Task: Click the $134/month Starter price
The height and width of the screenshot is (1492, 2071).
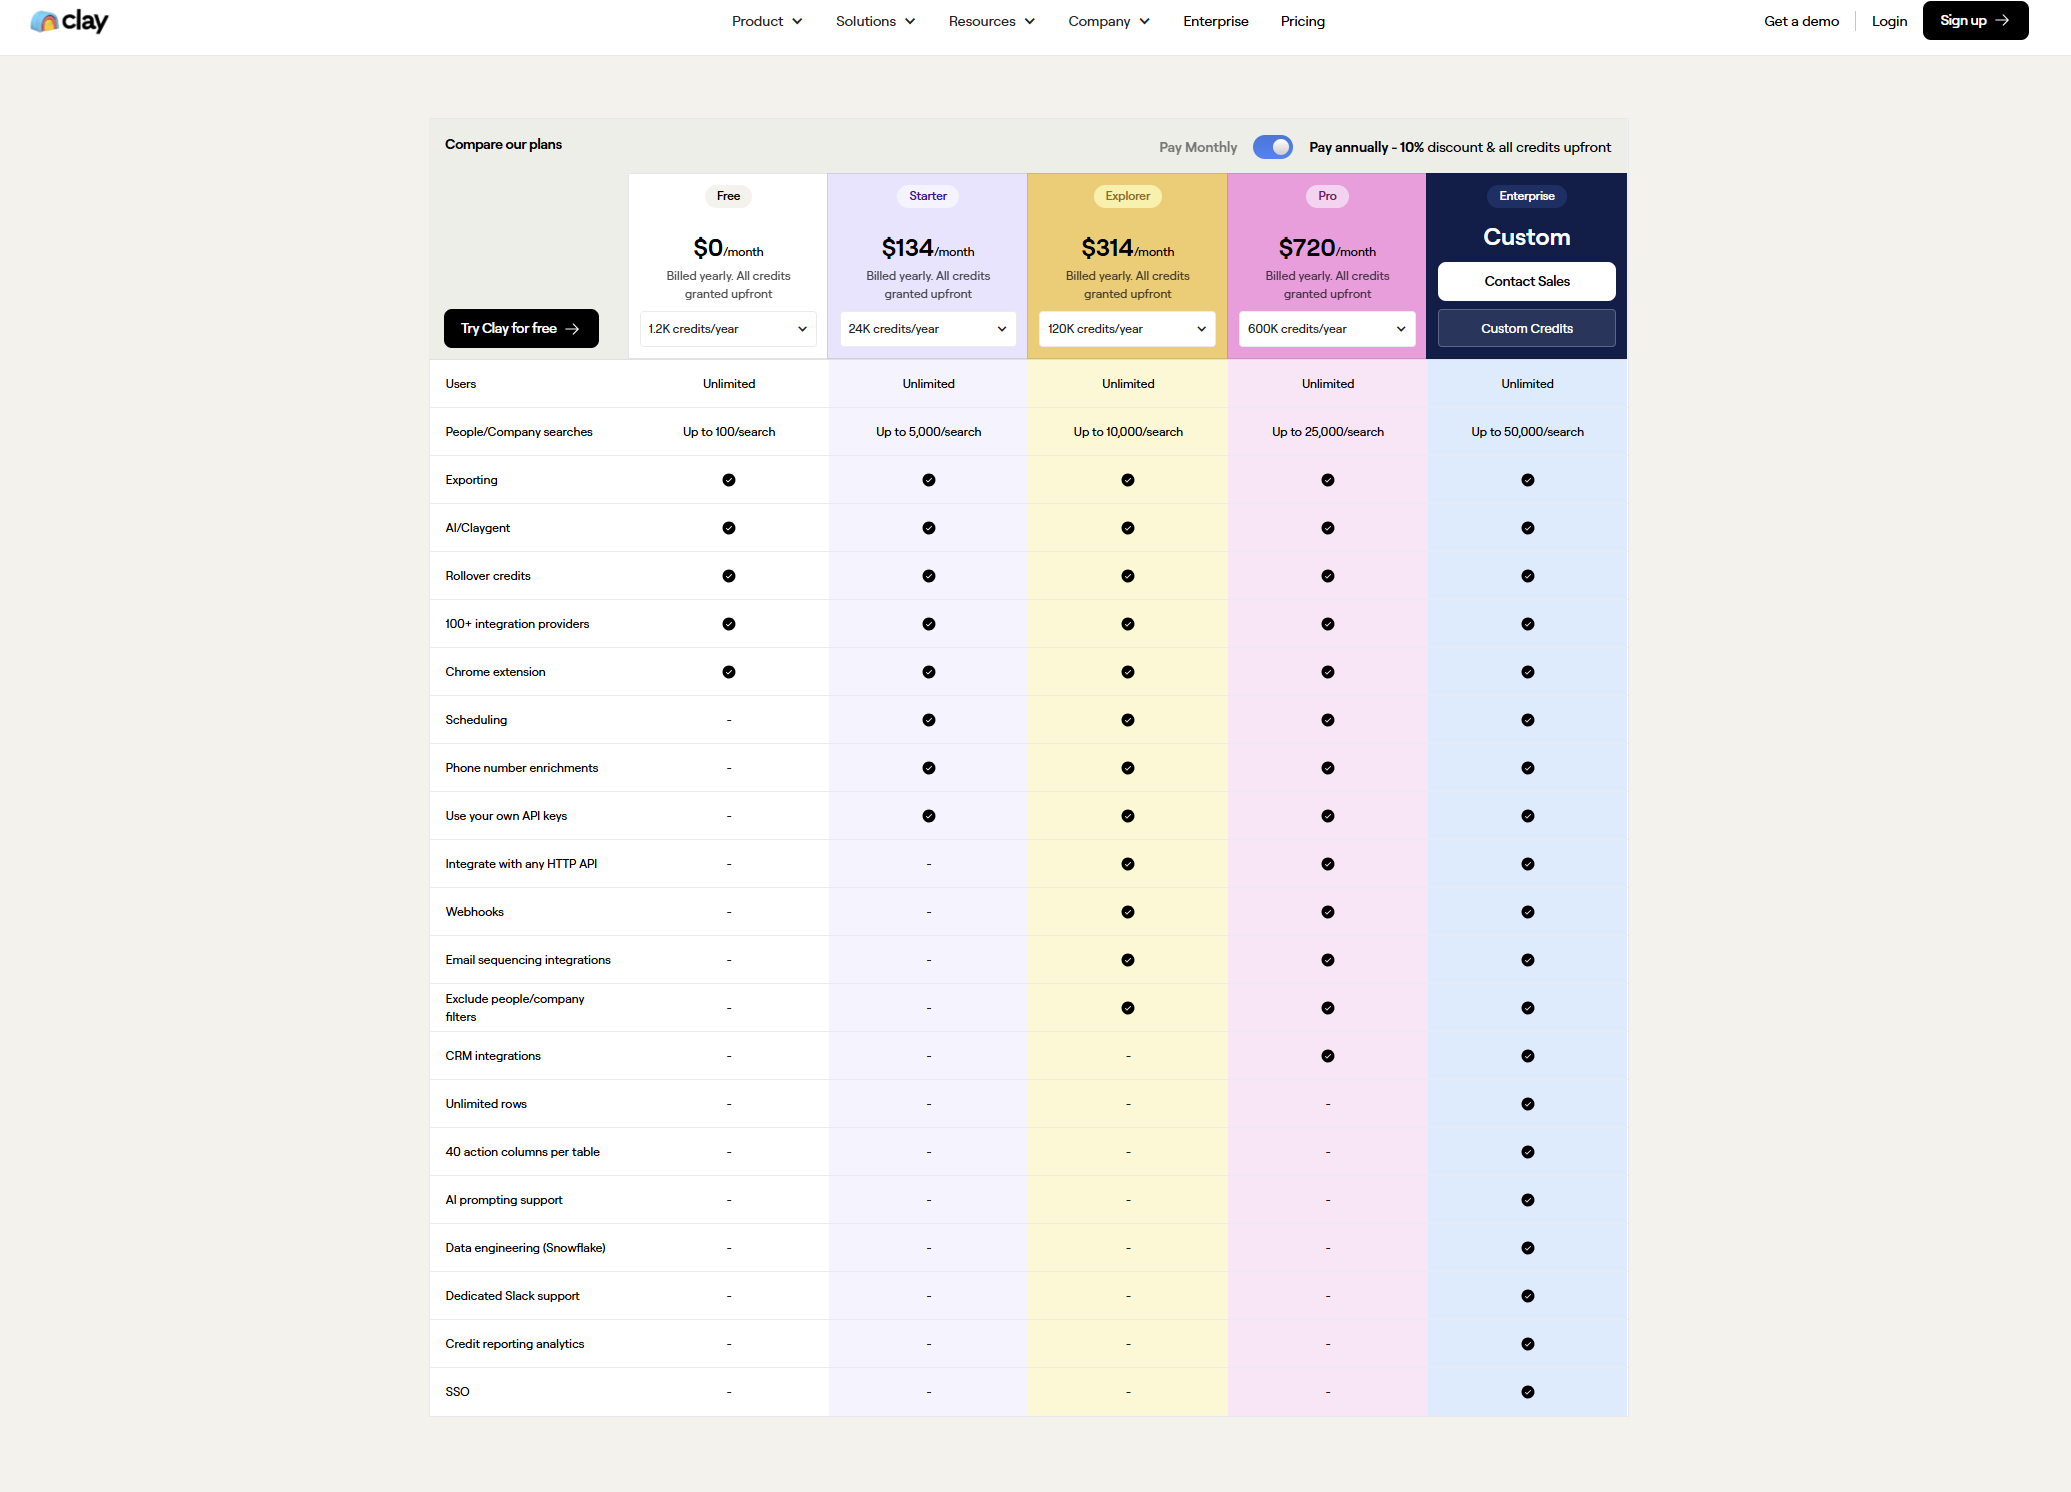Action: [x=928, y=247]
